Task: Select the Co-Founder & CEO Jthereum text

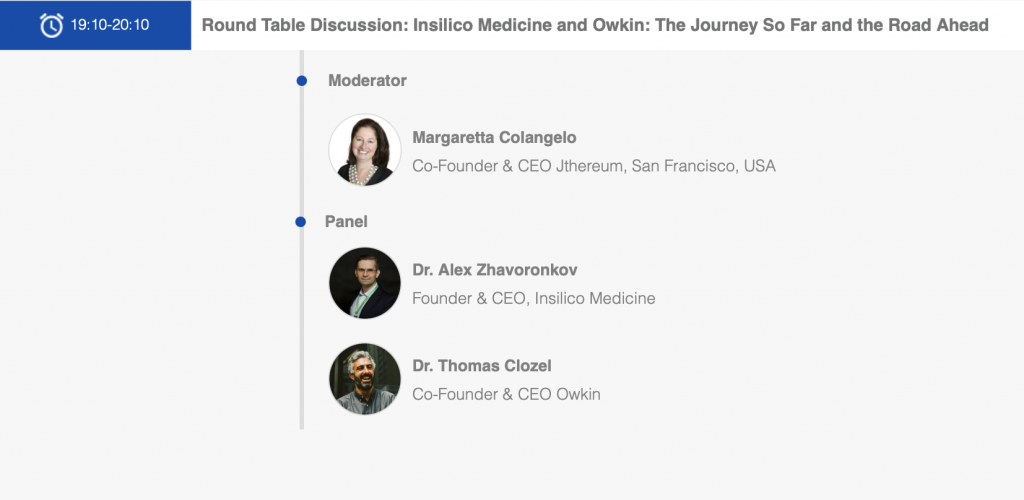Action: [x=520, y=166]
